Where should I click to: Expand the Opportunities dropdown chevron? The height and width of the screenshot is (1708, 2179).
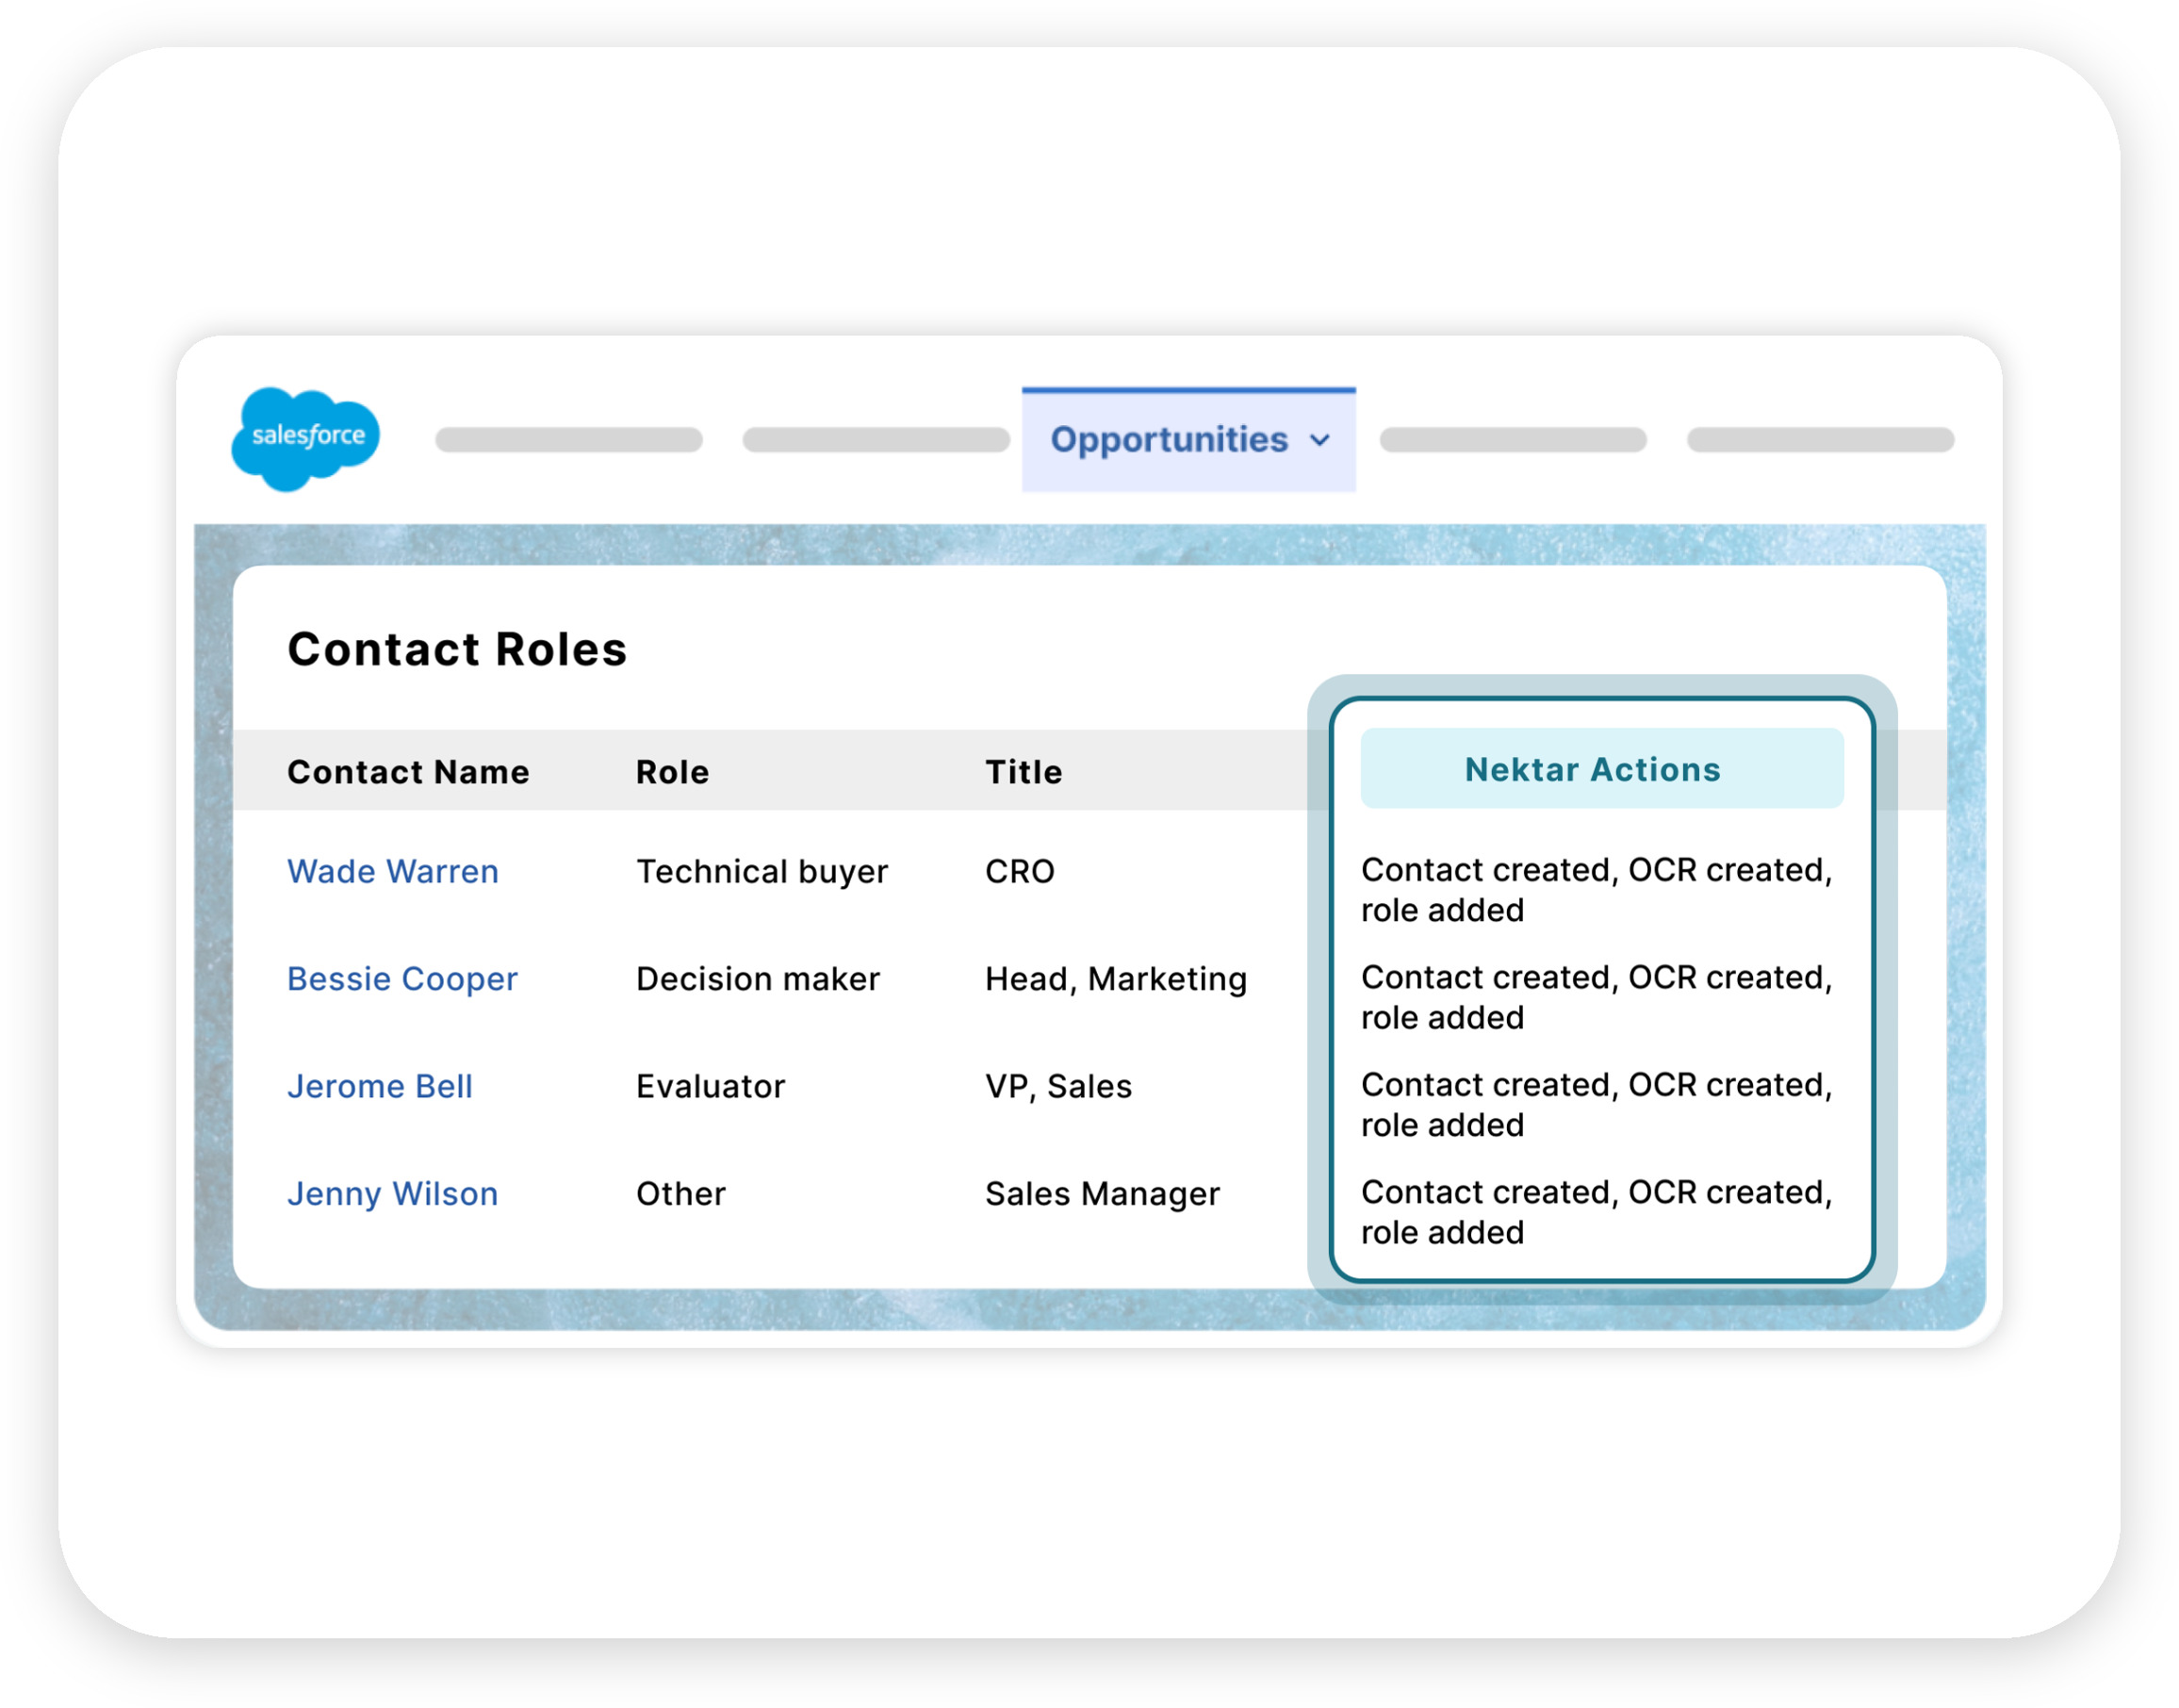click(x=1320, y=440)
